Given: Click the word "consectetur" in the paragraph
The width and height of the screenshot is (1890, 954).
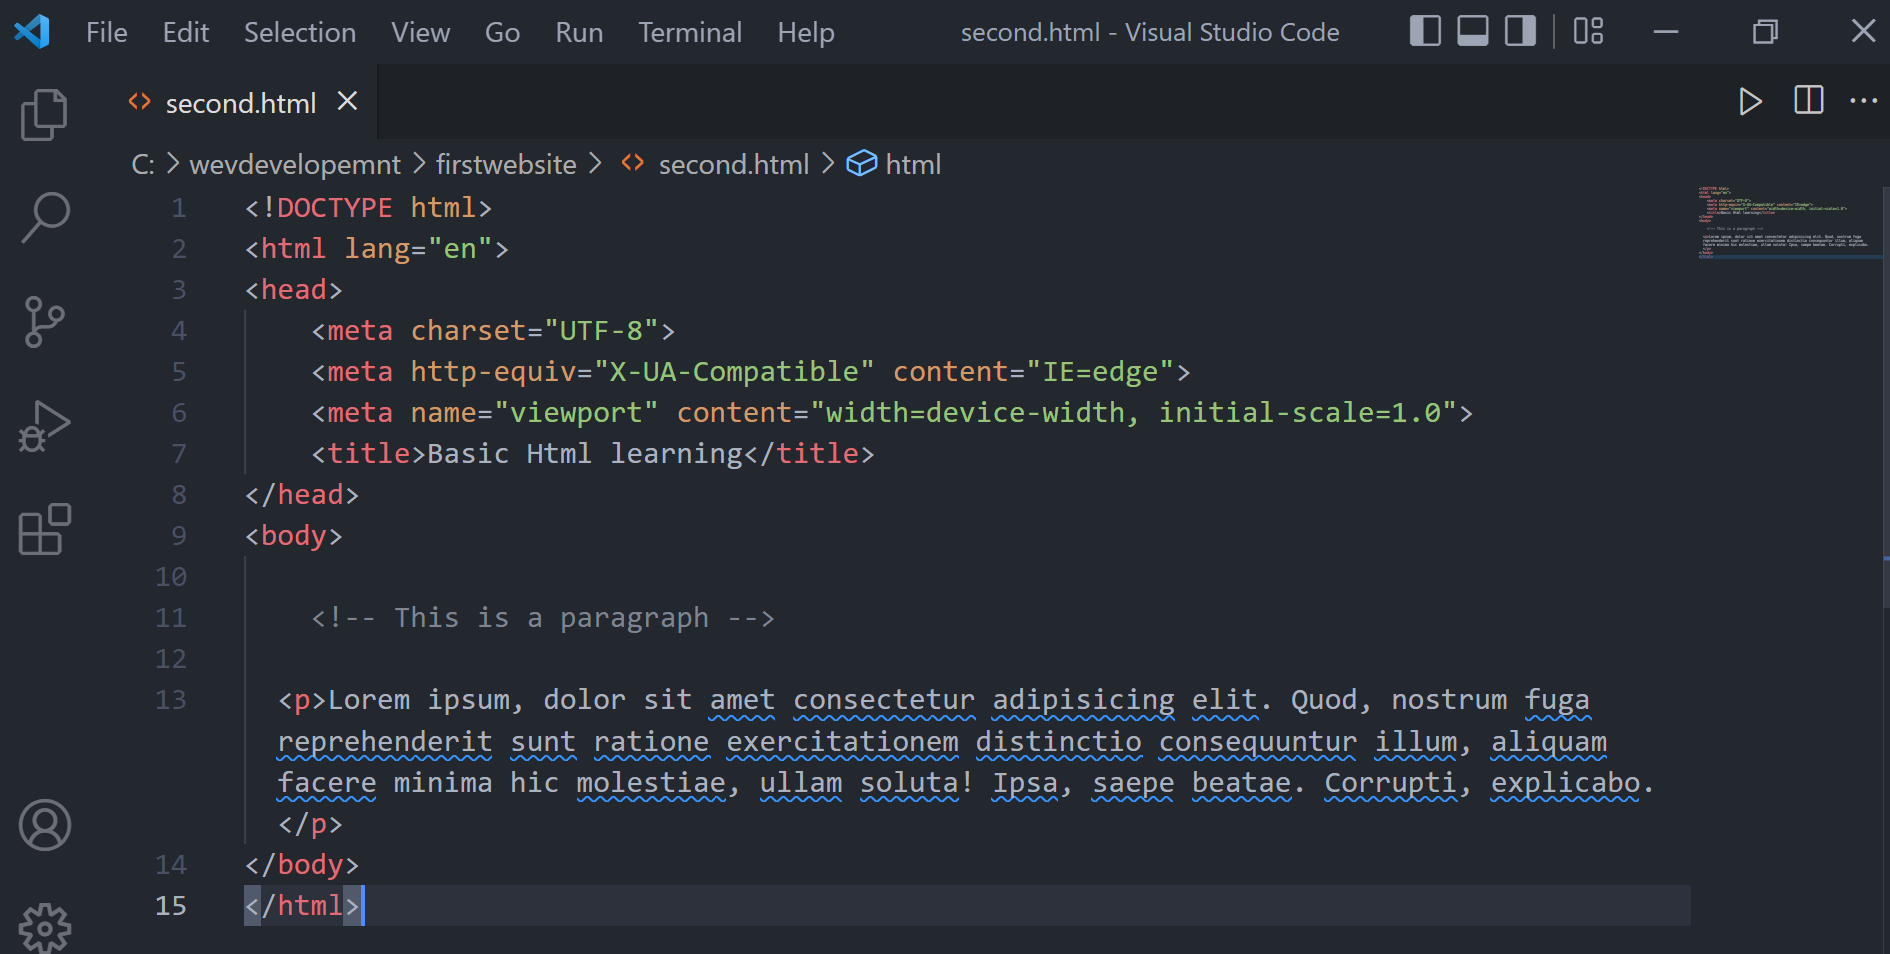Looking at the screenshot, I should pyautogui.click(x=884, y=700).
